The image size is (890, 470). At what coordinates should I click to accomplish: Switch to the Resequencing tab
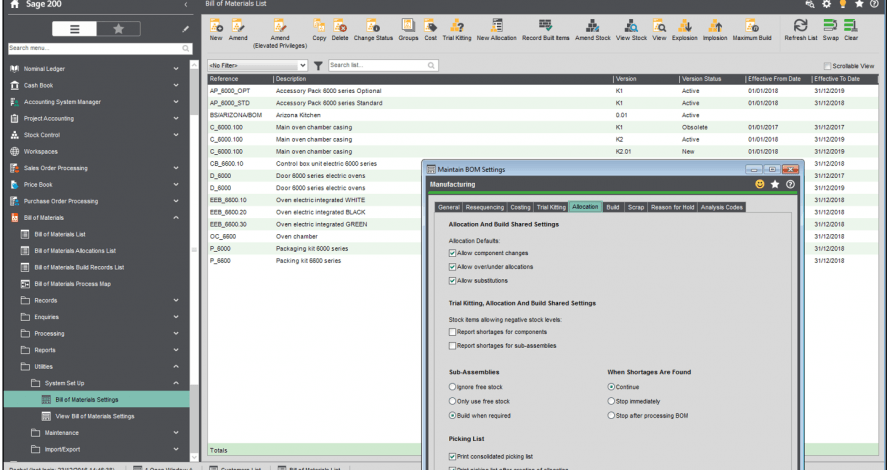pos(484,207)
